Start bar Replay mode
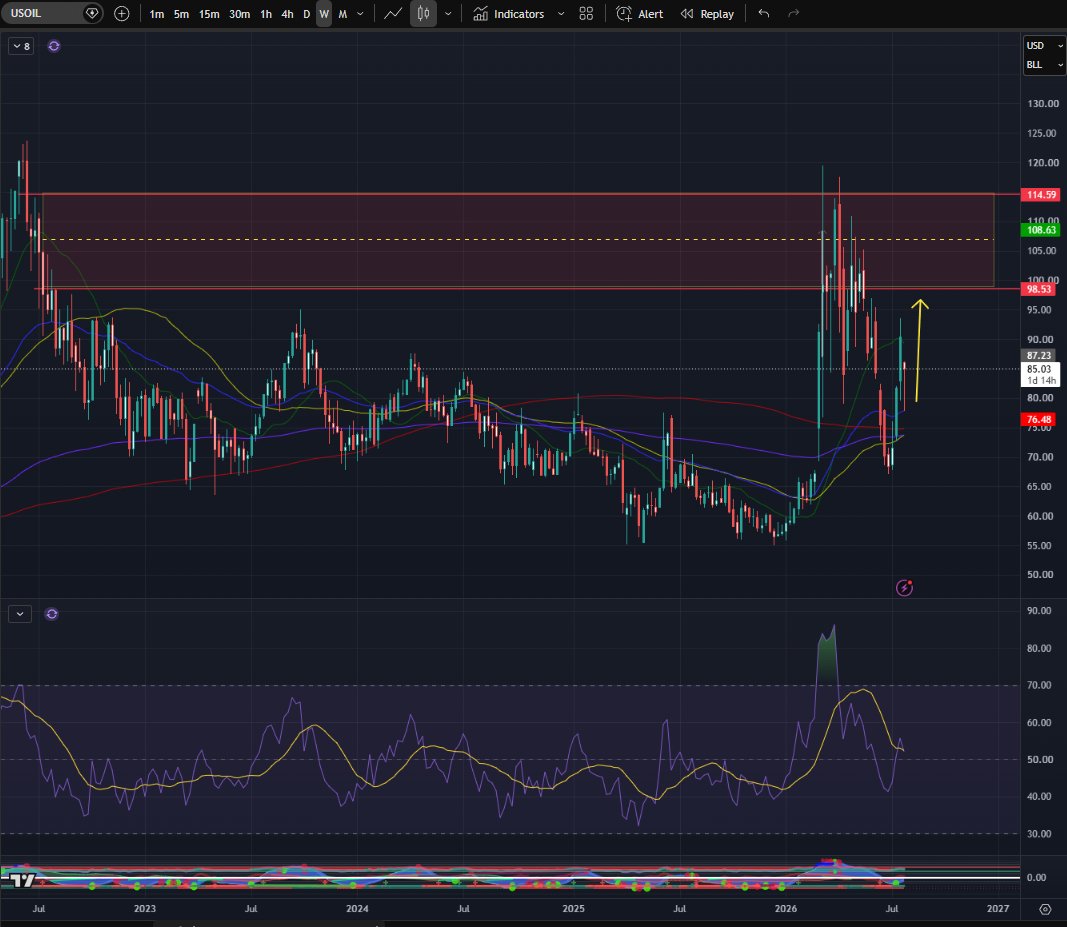 [x=707, y=14]
